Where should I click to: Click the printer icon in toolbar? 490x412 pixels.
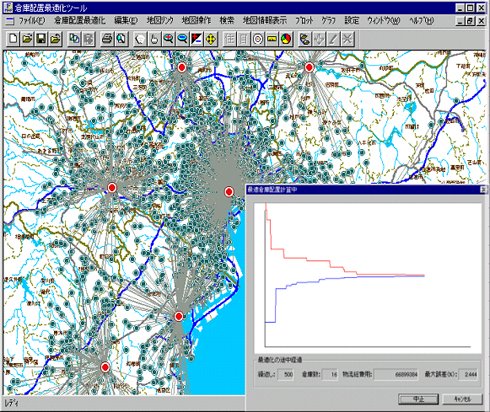(107, 39)
